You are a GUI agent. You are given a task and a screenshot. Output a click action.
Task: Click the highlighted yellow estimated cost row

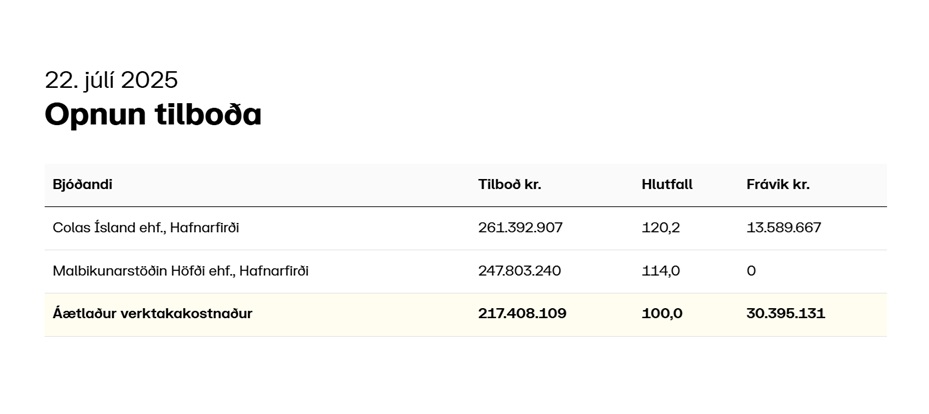466,314
